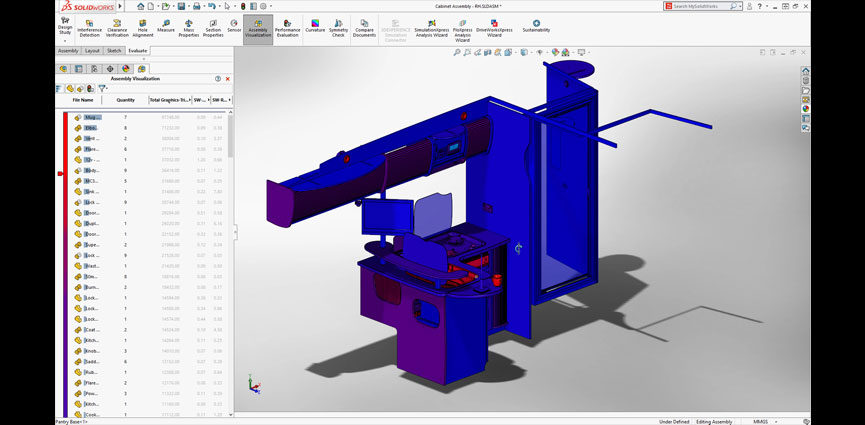Click the red color slider marker

tap(61, 173)
